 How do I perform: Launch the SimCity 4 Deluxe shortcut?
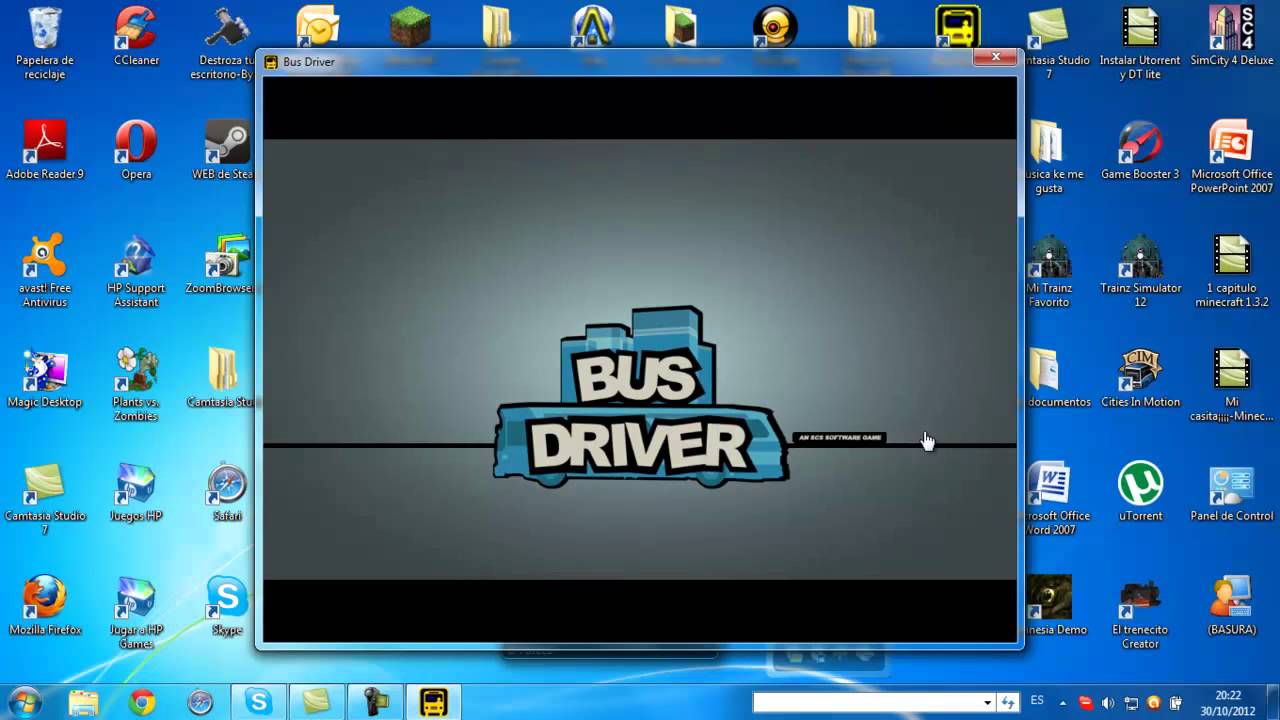1232,36
